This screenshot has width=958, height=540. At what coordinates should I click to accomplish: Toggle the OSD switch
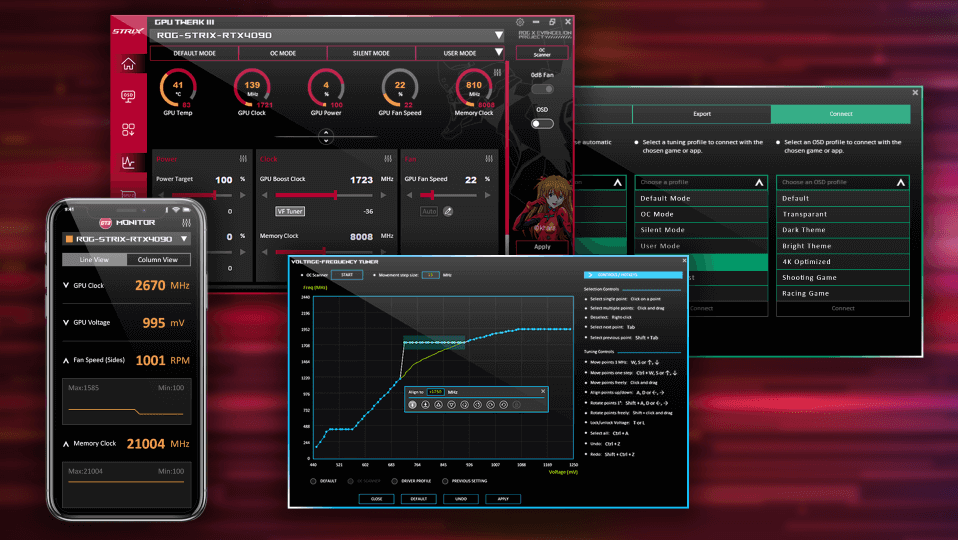point(542,123)
